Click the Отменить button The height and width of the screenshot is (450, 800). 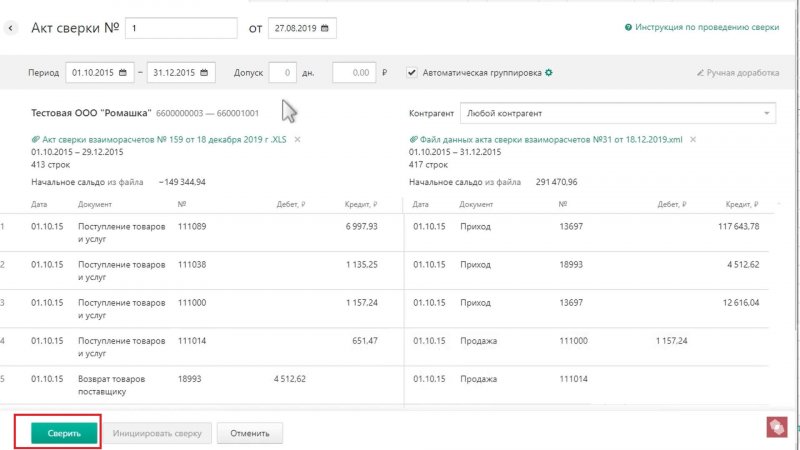[251, 433]
